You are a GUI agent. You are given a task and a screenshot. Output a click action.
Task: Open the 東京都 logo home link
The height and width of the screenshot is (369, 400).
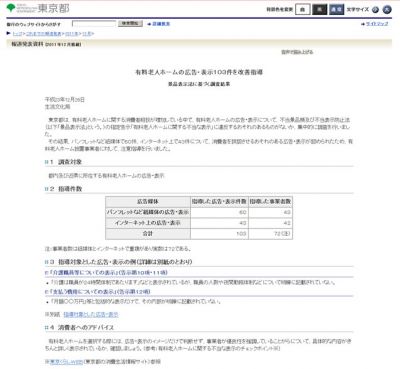38,8
